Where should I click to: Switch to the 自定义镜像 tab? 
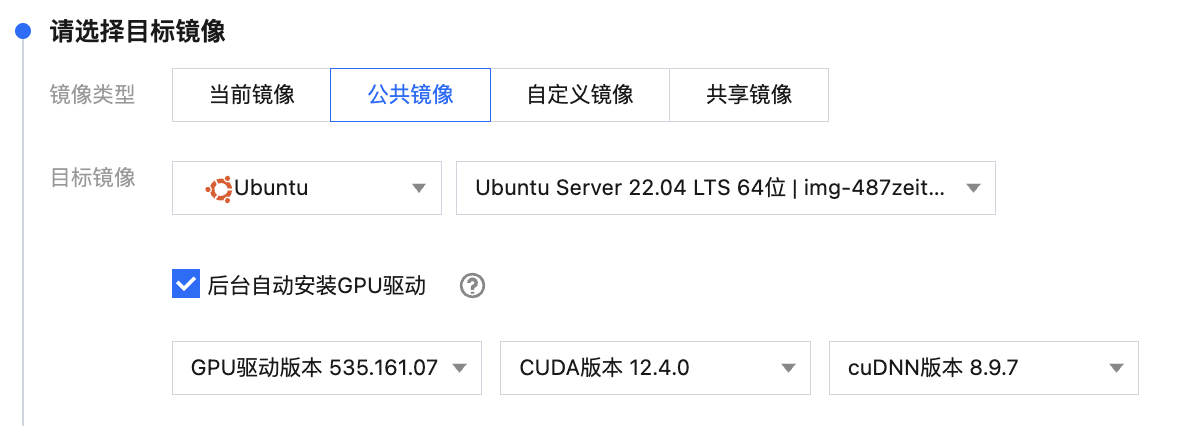[x=579, y=95]
